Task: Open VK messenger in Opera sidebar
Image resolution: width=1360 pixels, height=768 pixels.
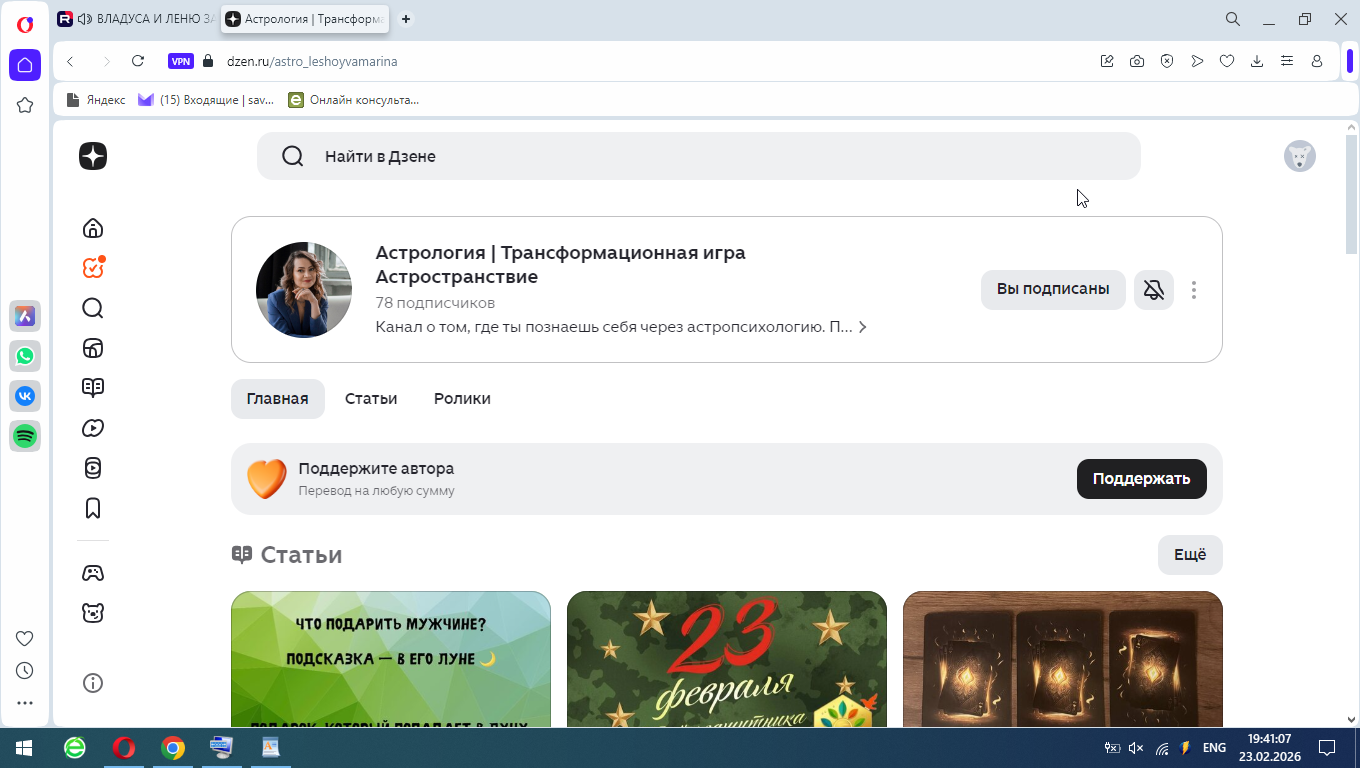Action: pyautogui.click(x=25, y=396)
